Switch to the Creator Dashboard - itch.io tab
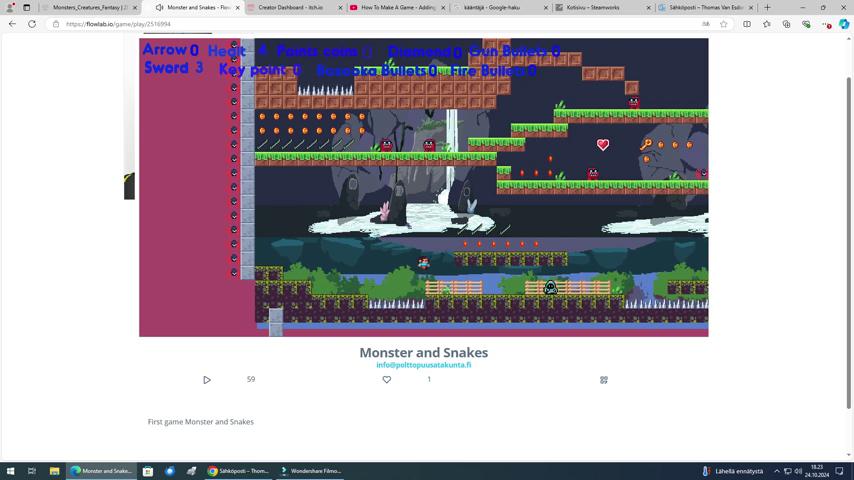 pyautogui.click(x=290, y=7)
